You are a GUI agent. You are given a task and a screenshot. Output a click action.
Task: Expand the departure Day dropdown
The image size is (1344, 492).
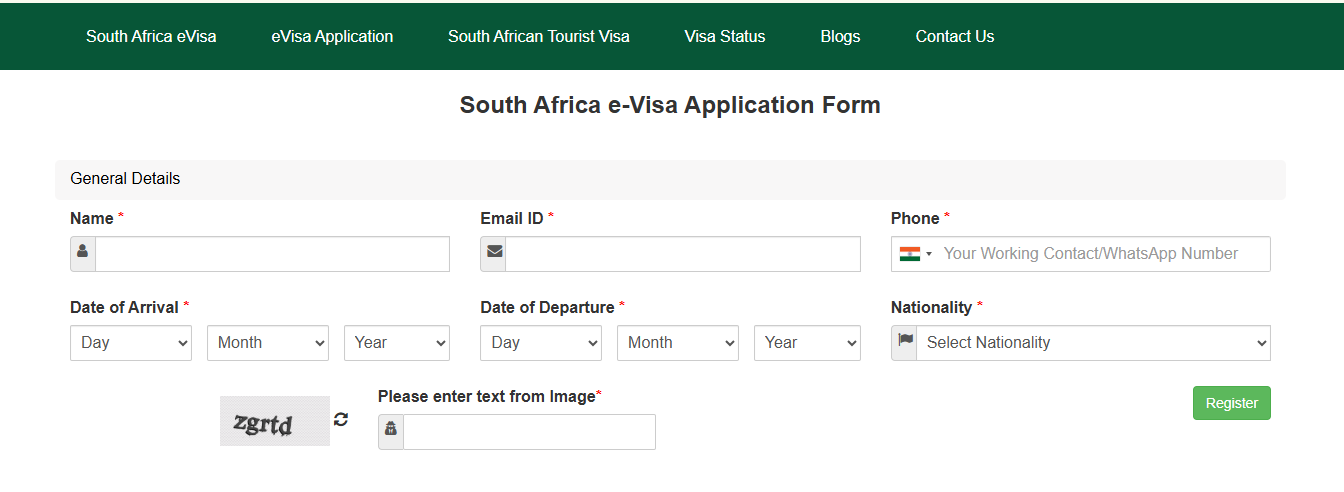tap(541, 343)
